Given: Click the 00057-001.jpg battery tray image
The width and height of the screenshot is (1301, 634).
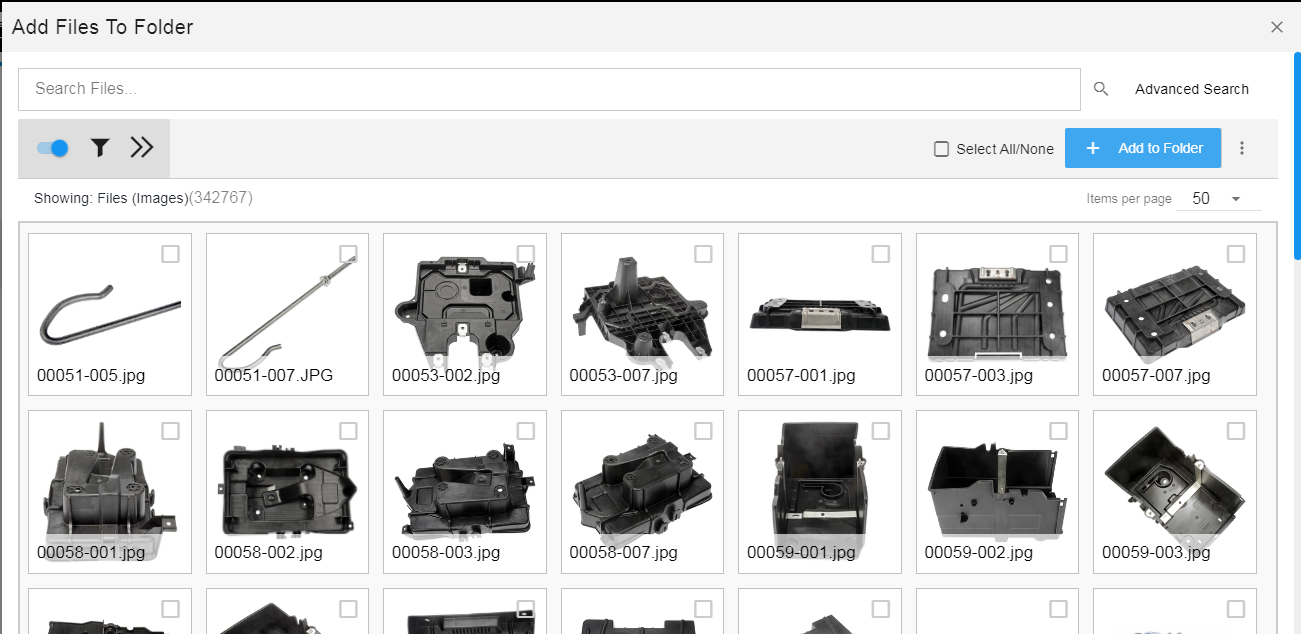Looking at the screenshot, I should coord(820,313).
